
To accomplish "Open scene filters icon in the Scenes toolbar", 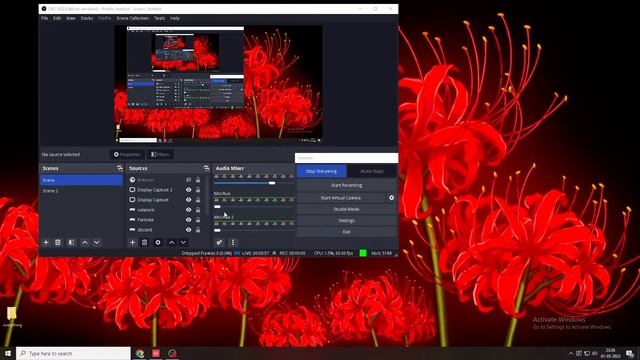I will click(x=71, y=242).
